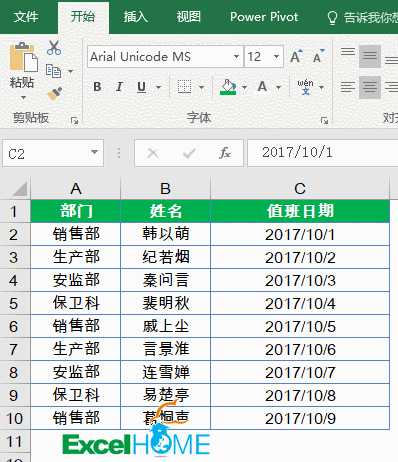The height and width of the screenshot is (462, 398).
Task: Toggle Bold formatting
Action: [x=97, y=87]
